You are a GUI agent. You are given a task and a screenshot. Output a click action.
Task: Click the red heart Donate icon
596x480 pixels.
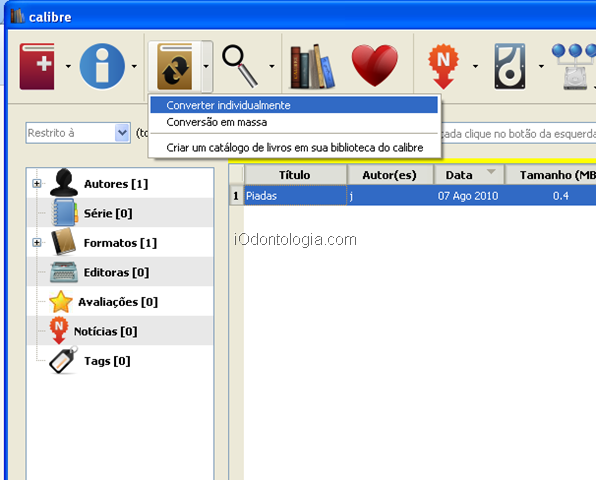(375, 65)
